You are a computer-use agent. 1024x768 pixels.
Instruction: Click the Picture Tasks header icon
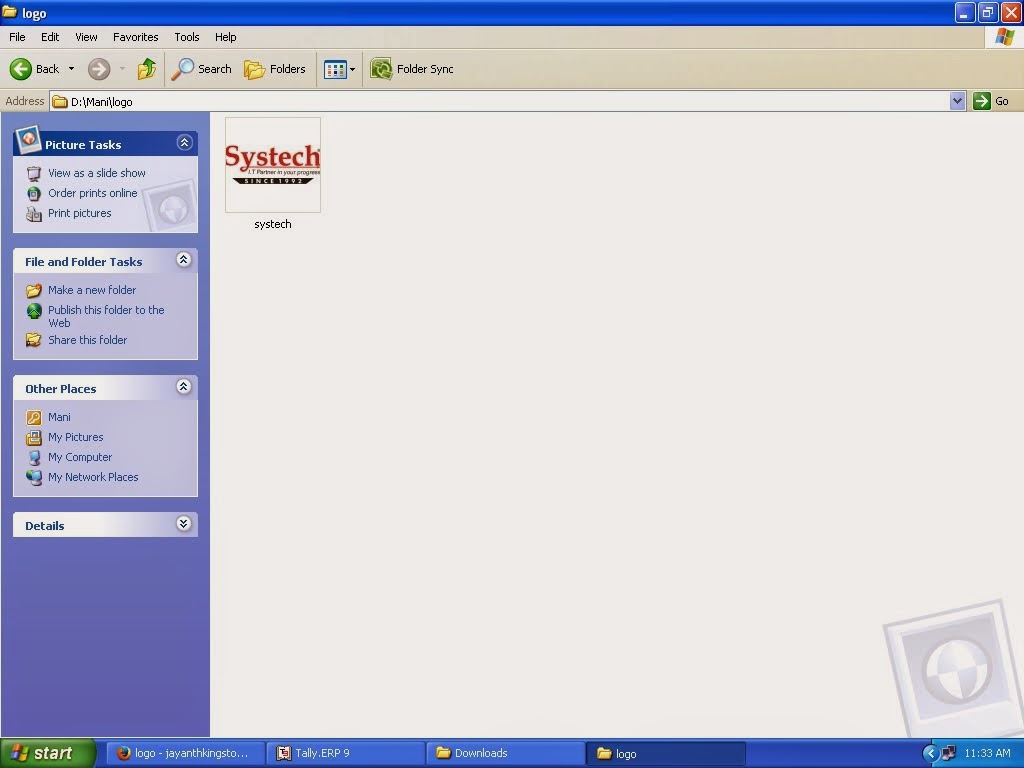28,139
